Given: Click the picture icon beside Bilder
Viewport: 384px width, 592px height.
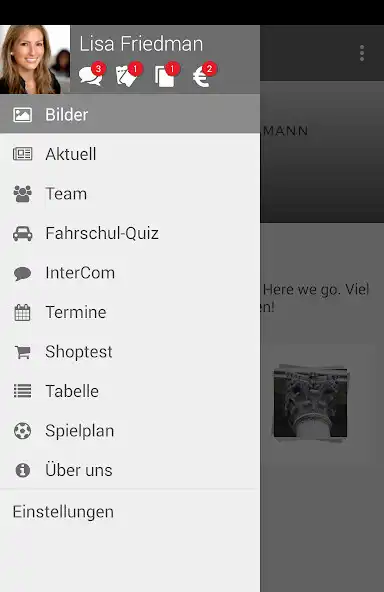Looking at the screenshot, I should [23, 115].
